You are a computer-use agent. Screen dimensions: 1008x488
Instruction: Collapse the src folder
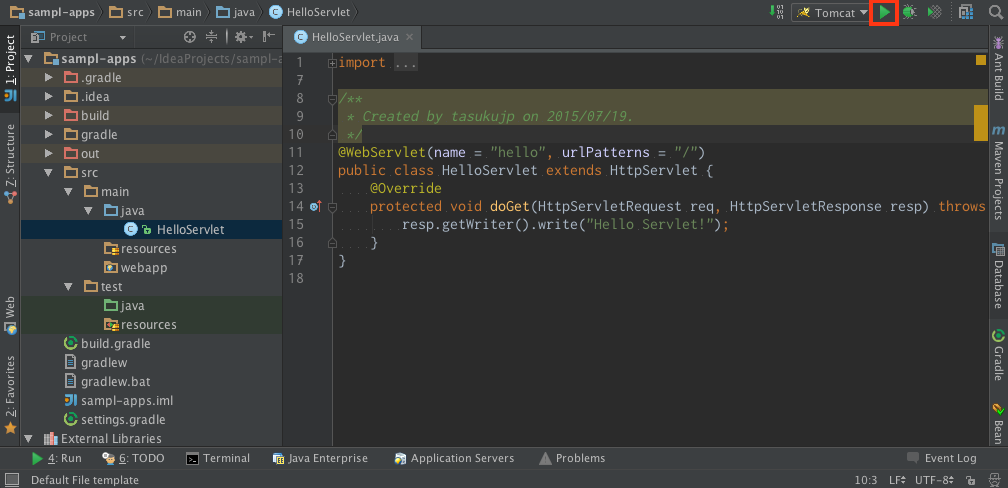[x=48, y=173]
